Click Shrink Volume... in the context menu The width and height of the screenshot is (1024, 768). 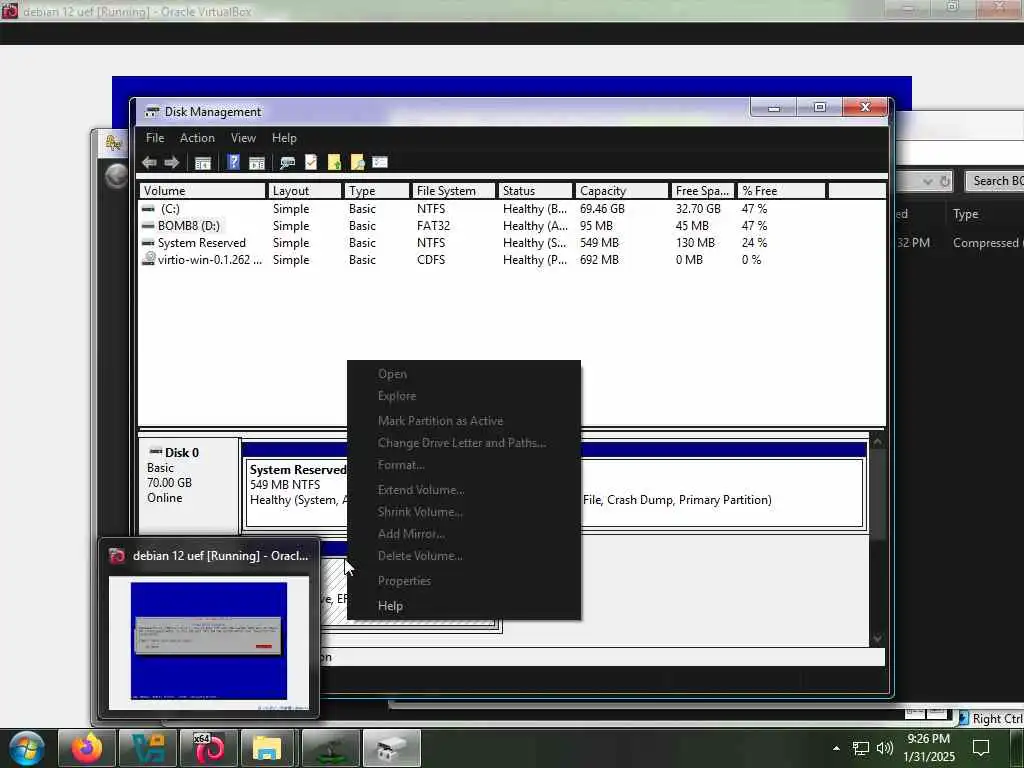coord(420,512)
